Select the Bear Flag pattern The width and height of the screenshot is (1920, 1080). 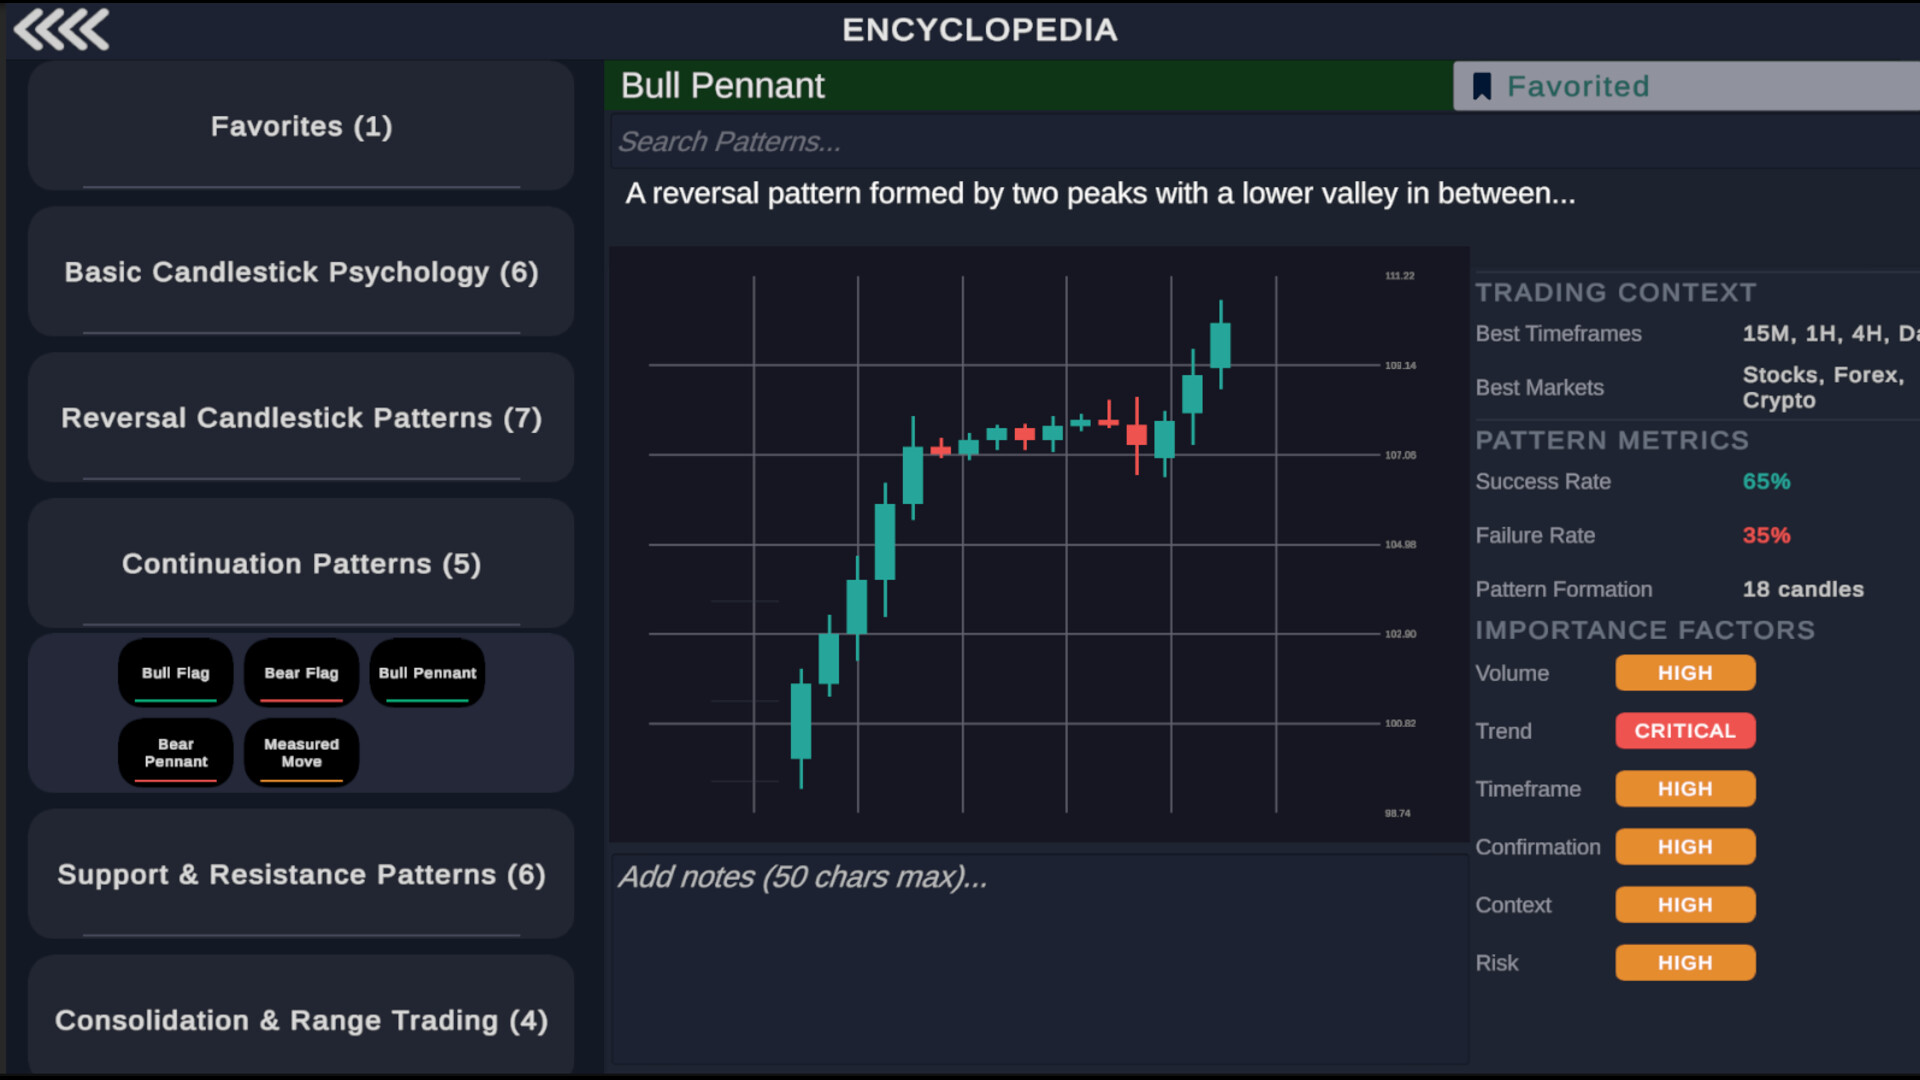coord(301,673)
